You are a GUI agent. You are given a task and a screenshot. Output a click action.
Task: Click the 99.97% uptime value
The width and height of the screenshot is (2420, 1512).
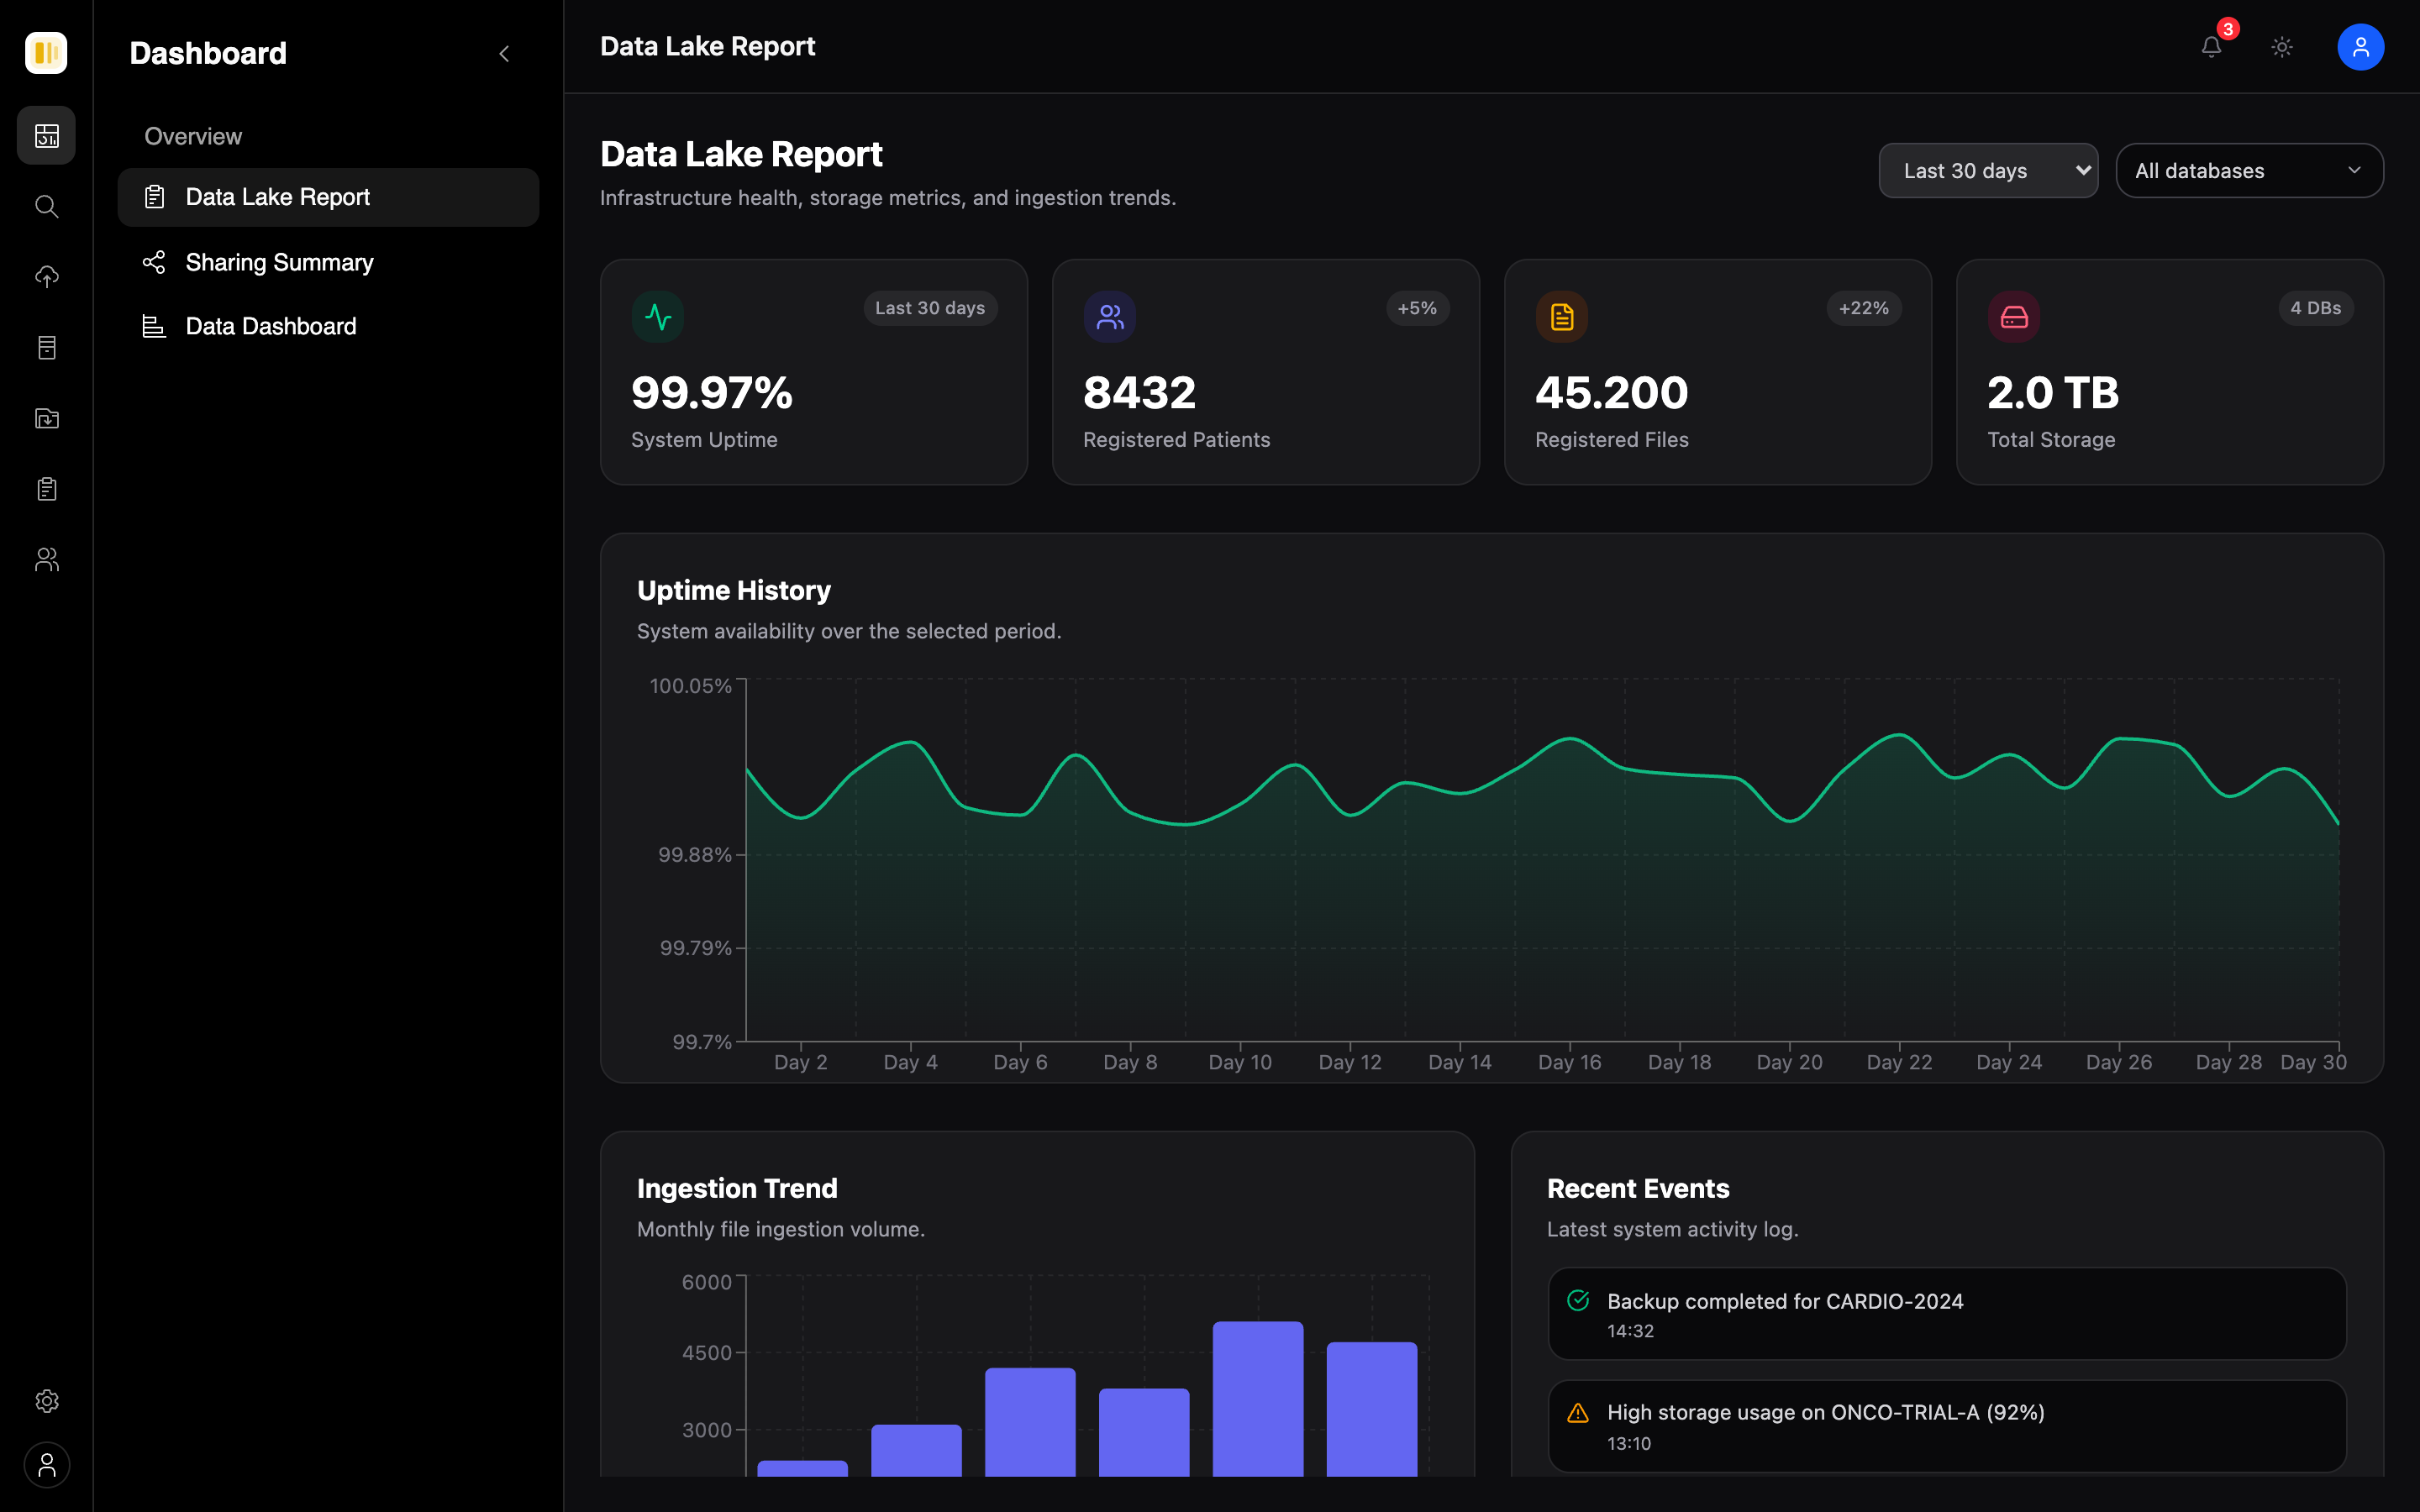[x=712, y=392]
